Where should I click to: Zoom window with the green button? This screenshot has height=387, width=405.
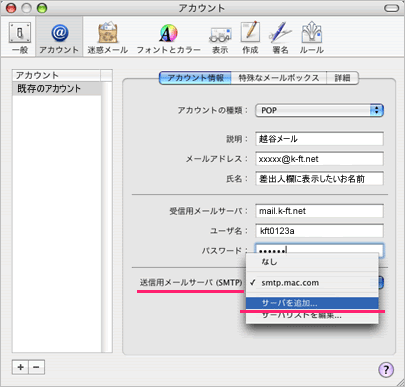42,8
